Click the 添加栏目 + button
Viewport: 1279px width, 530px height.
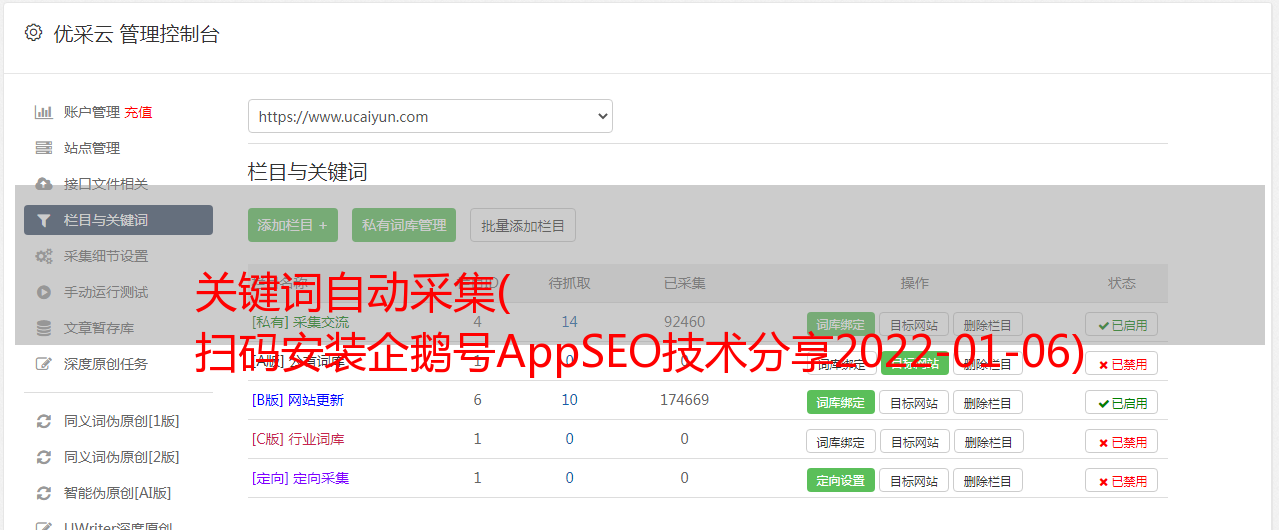pos(293,225)
